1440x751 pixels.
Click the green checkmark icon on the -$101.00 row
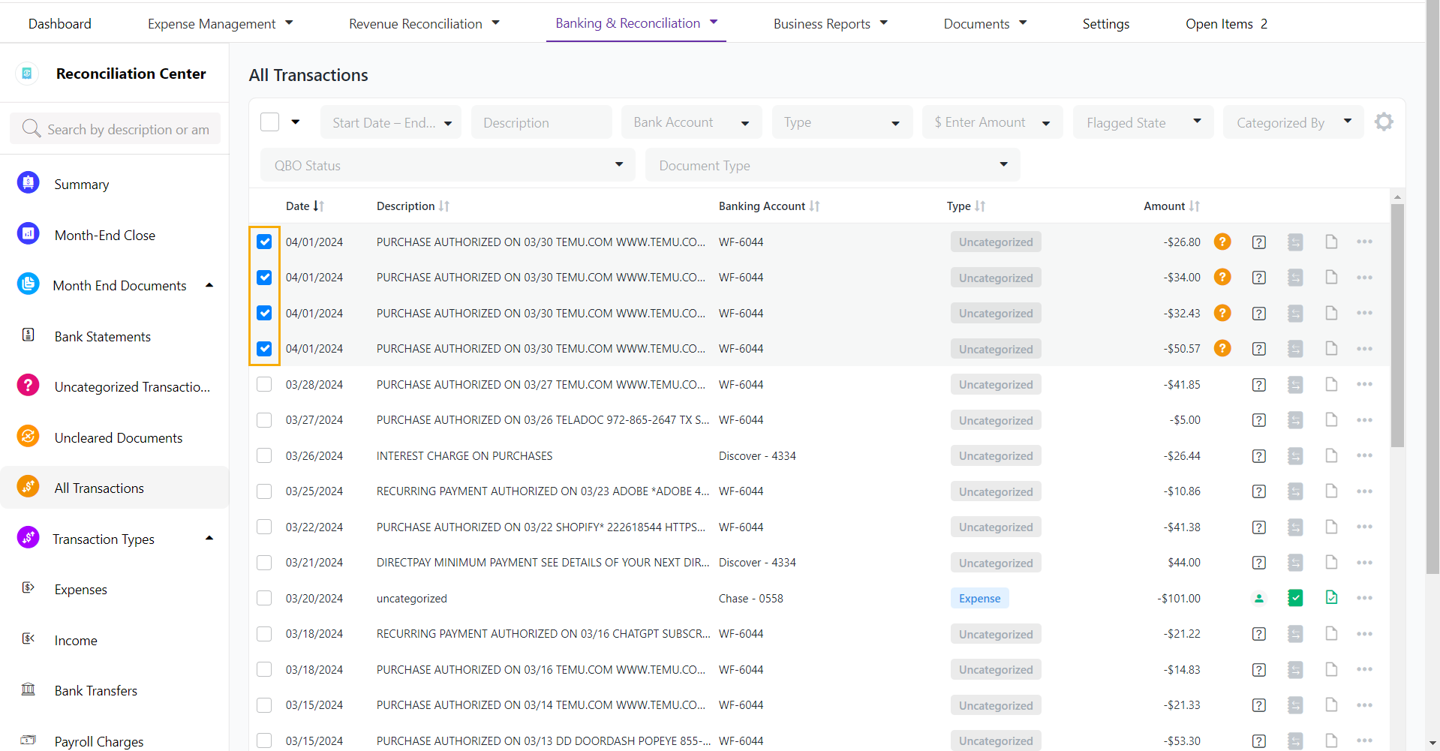(x=1295, y=598)
